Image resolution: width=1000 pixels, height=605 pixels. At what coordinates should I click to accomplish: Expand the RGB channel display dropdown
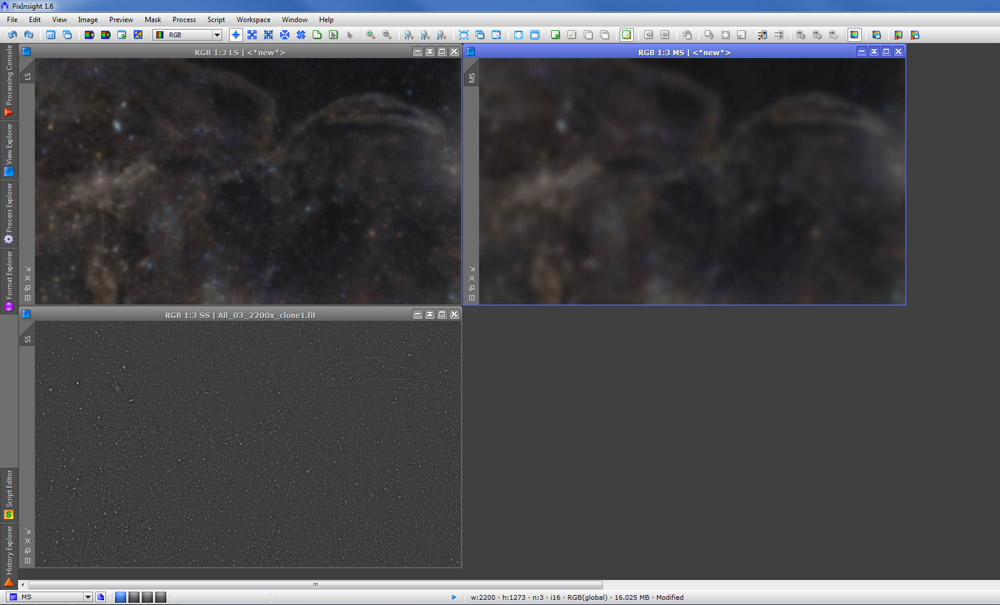point(216,35)
